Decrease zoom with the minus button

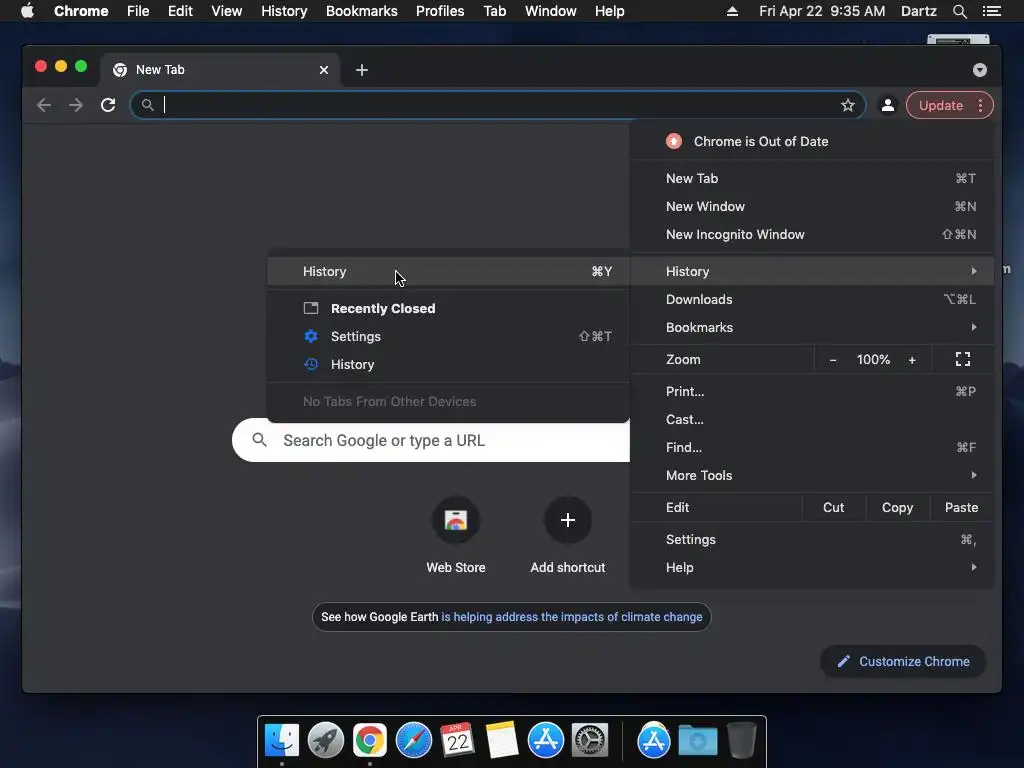[833, 360]
